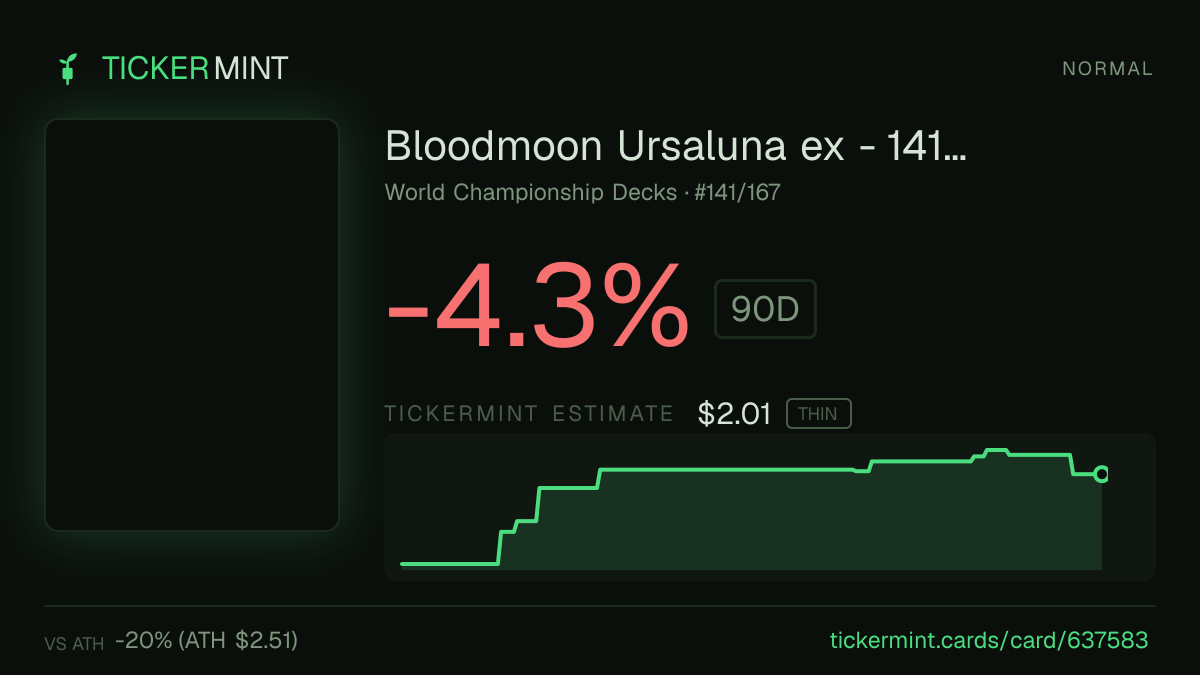1200x675 pixels.
Task: Click the NORMAL variant label
Action: [1107, 69]
